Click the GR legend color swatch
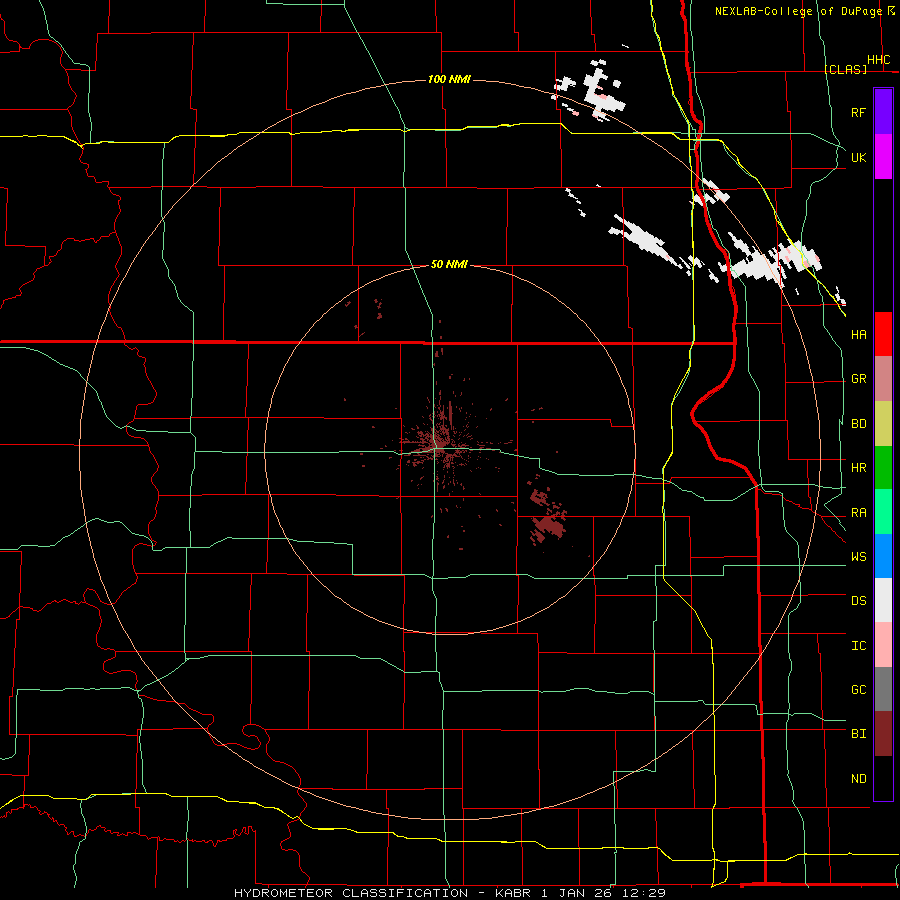 click(883, 379)
